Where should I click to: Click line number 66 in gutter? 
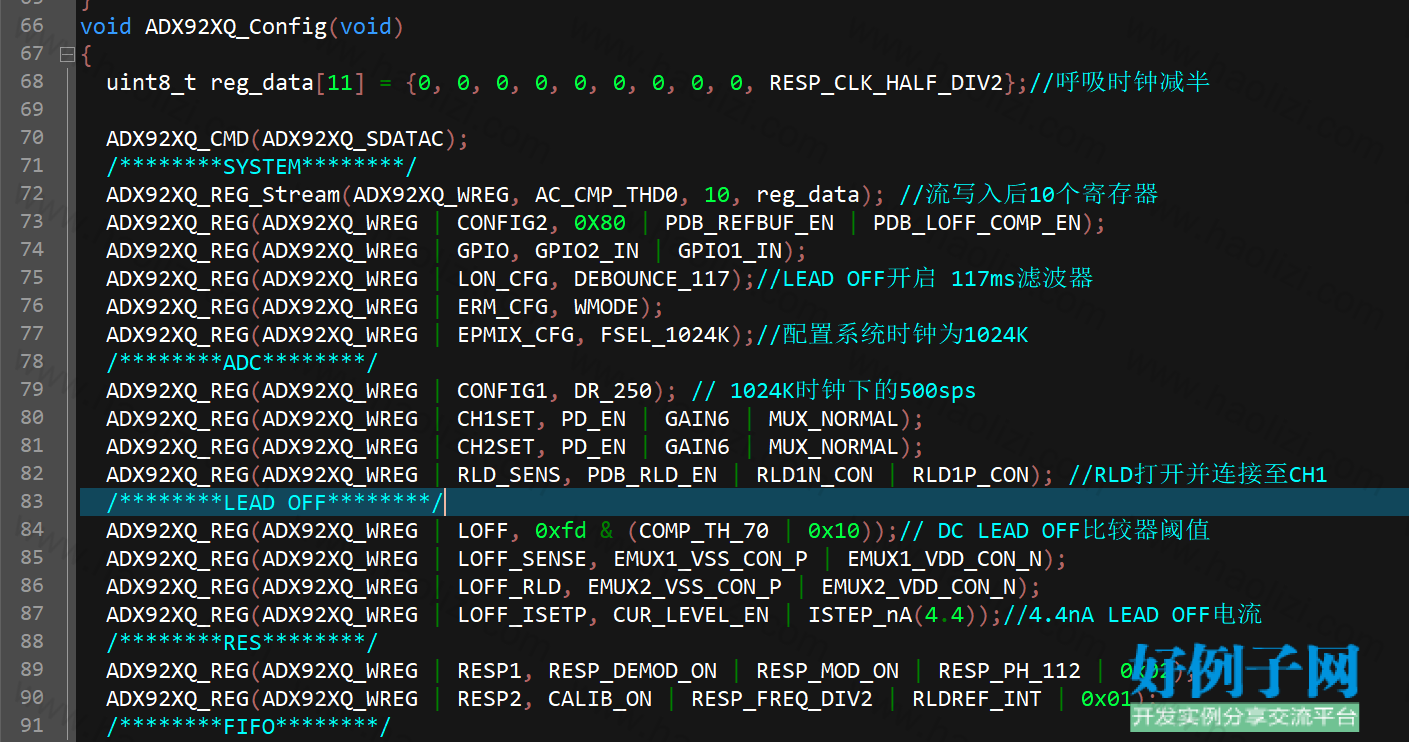click(32, 26)
